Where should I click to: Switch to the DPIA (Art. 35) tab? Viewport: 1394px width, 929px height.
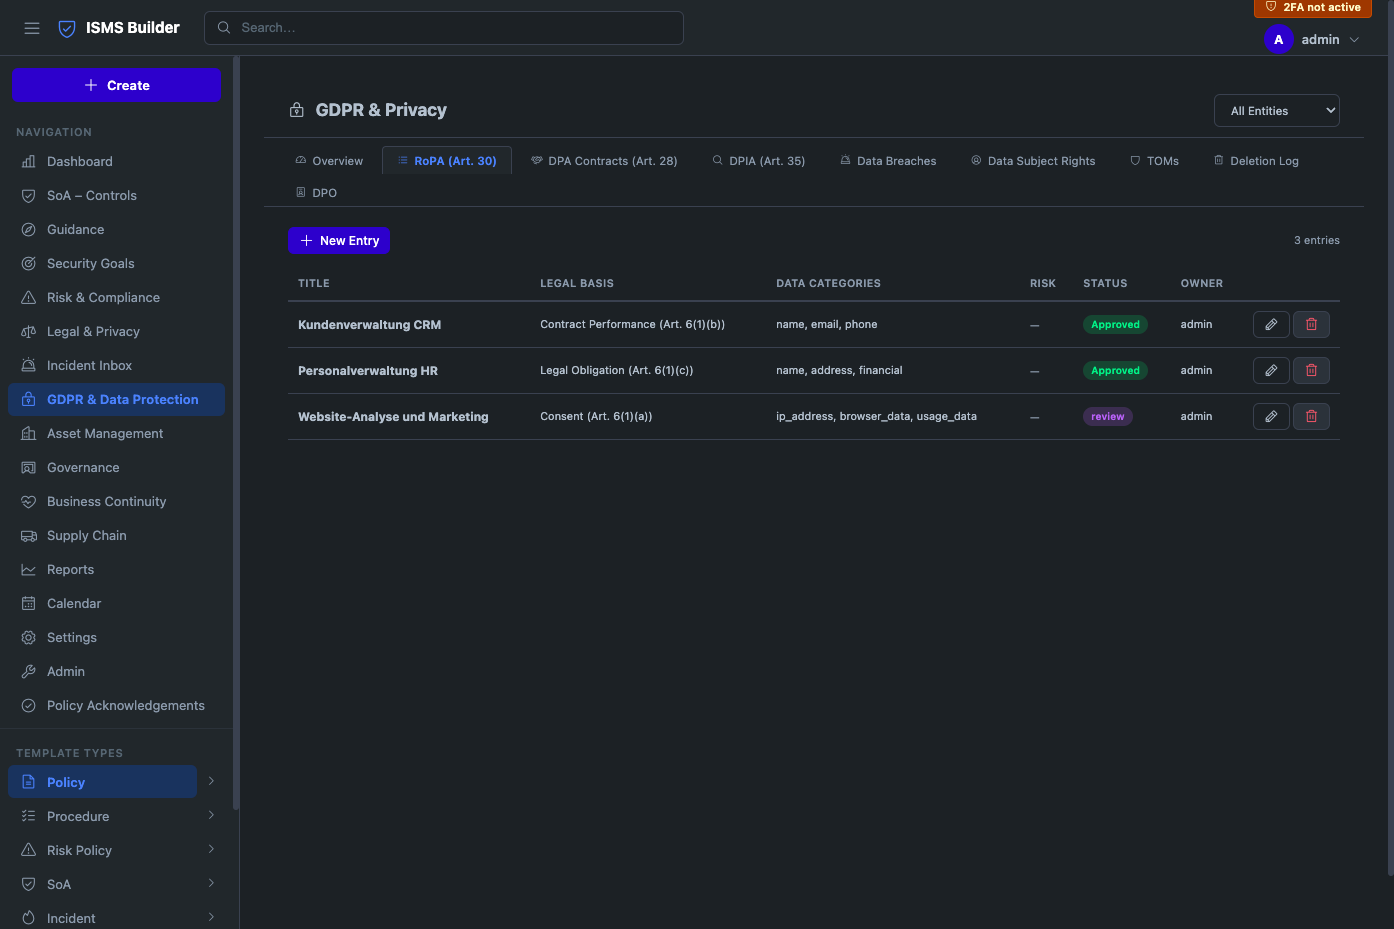click(759, 161)
